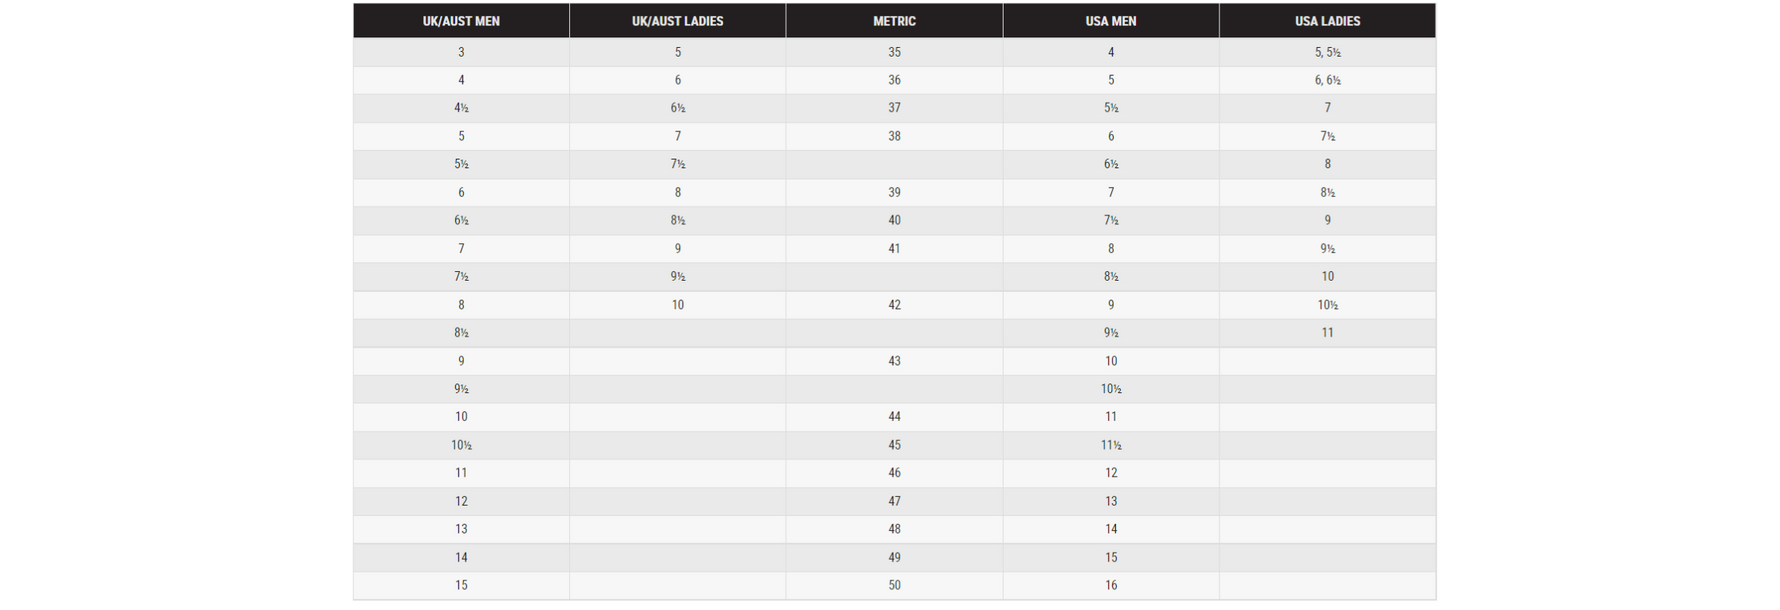Select metric size 50 cell

894,585
